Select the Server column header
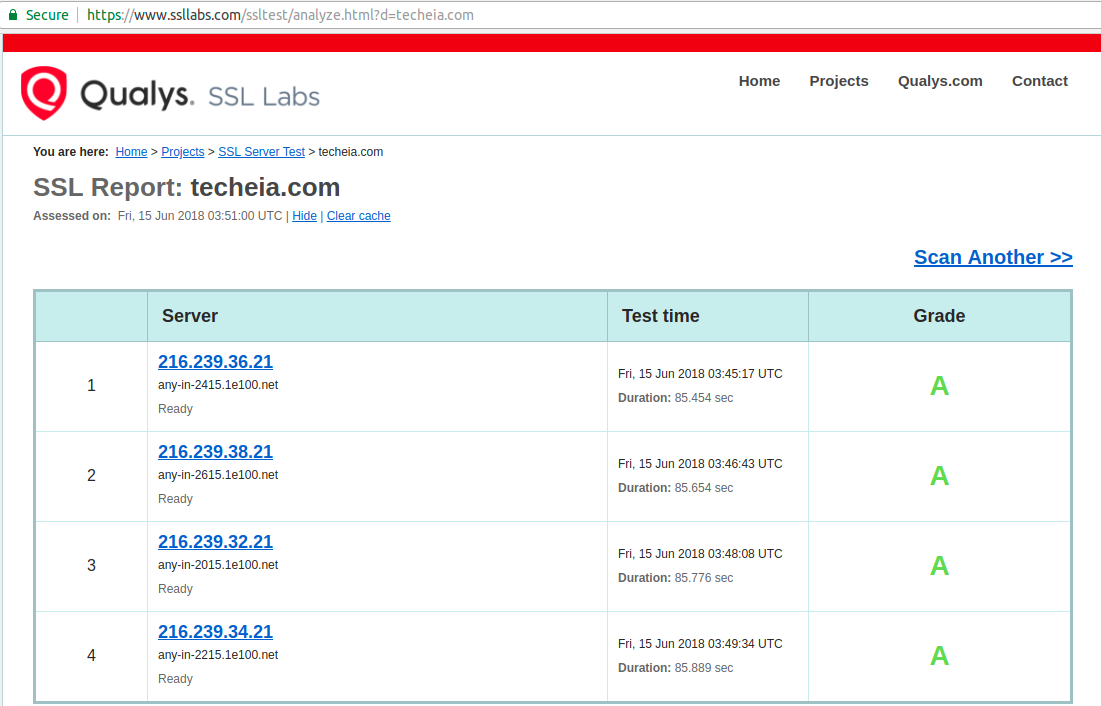The height and width of the screenshot is (706, 1101). (188, 315)
